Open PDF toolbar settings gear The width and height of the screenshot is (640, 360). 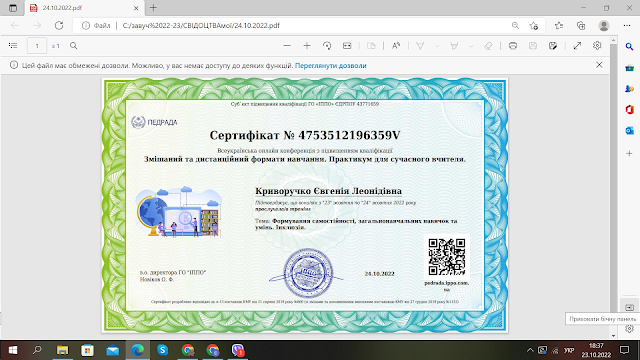pyautogui.click(x=597, y=46)
